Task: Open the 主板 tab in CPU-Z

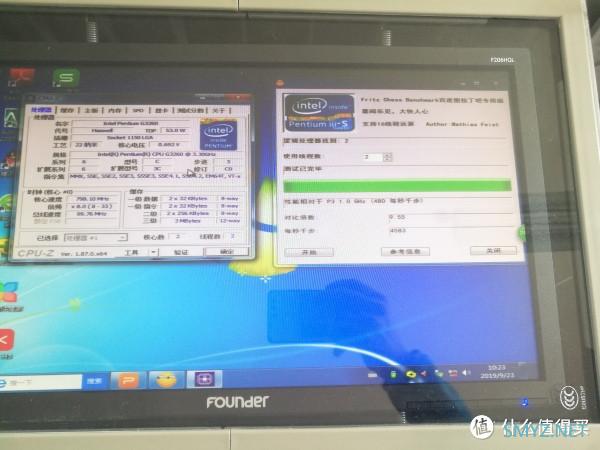Action: point(91,111)
